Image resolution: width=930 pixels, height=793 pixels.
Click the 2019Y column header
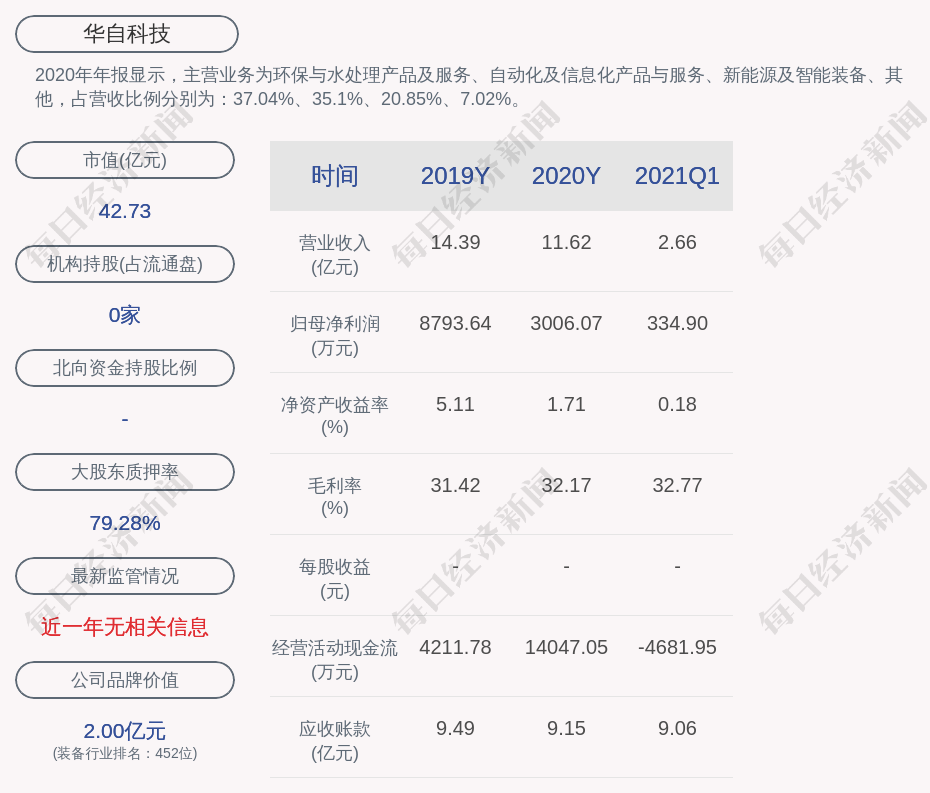click(455, 176)
